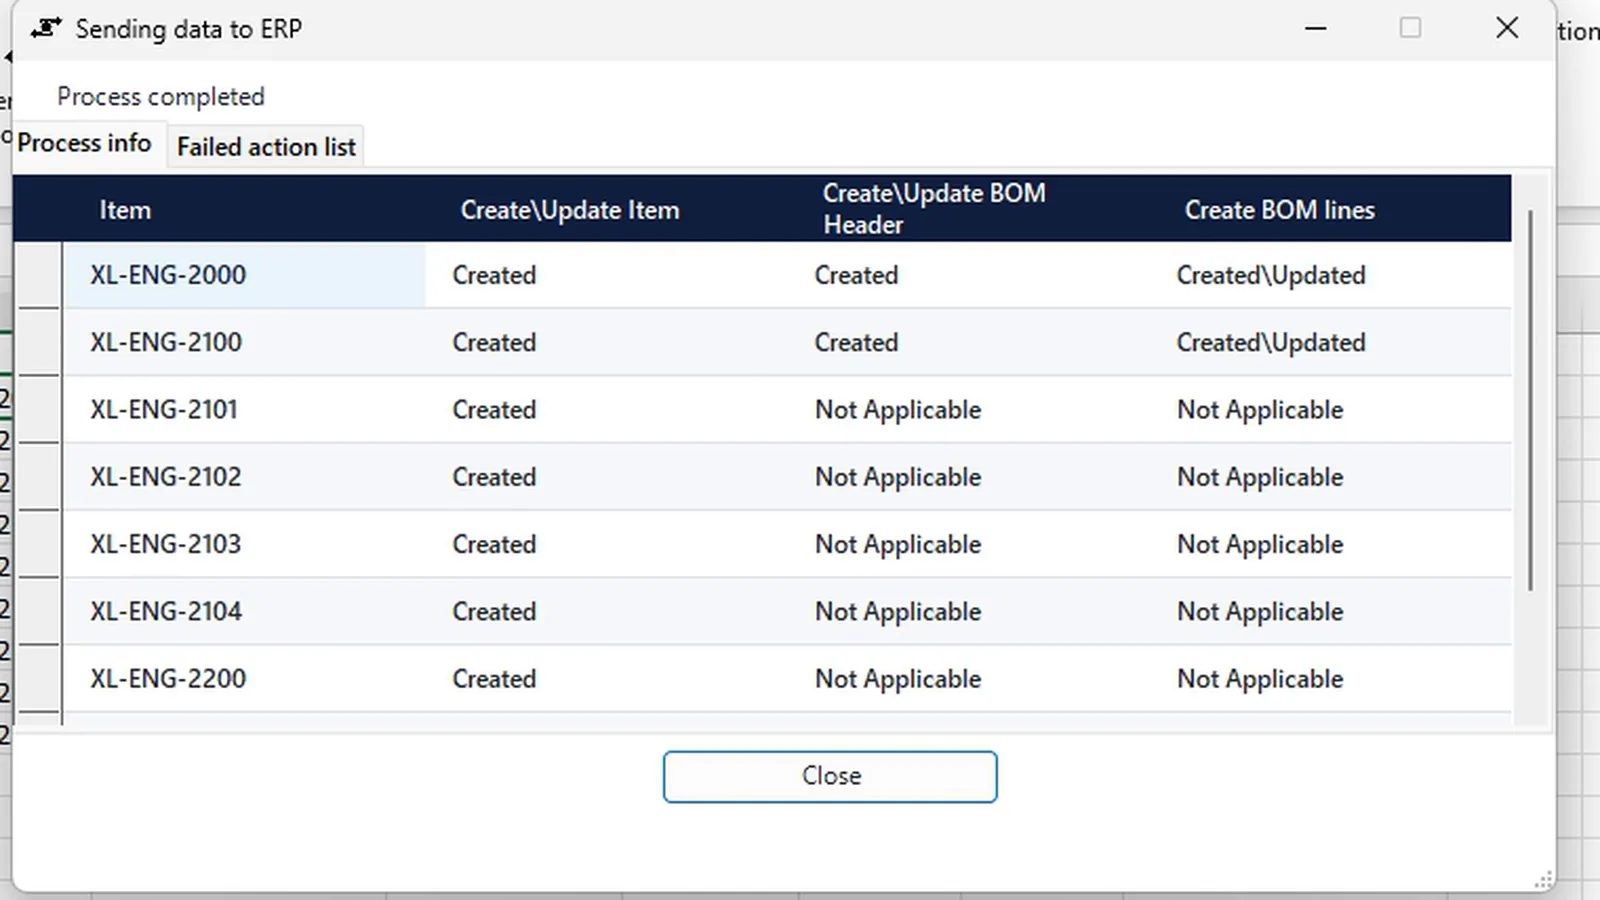The image size is (1600, 900).
Task: Maximize the Sending data to ERP dialog
Action: [1410, 29]
